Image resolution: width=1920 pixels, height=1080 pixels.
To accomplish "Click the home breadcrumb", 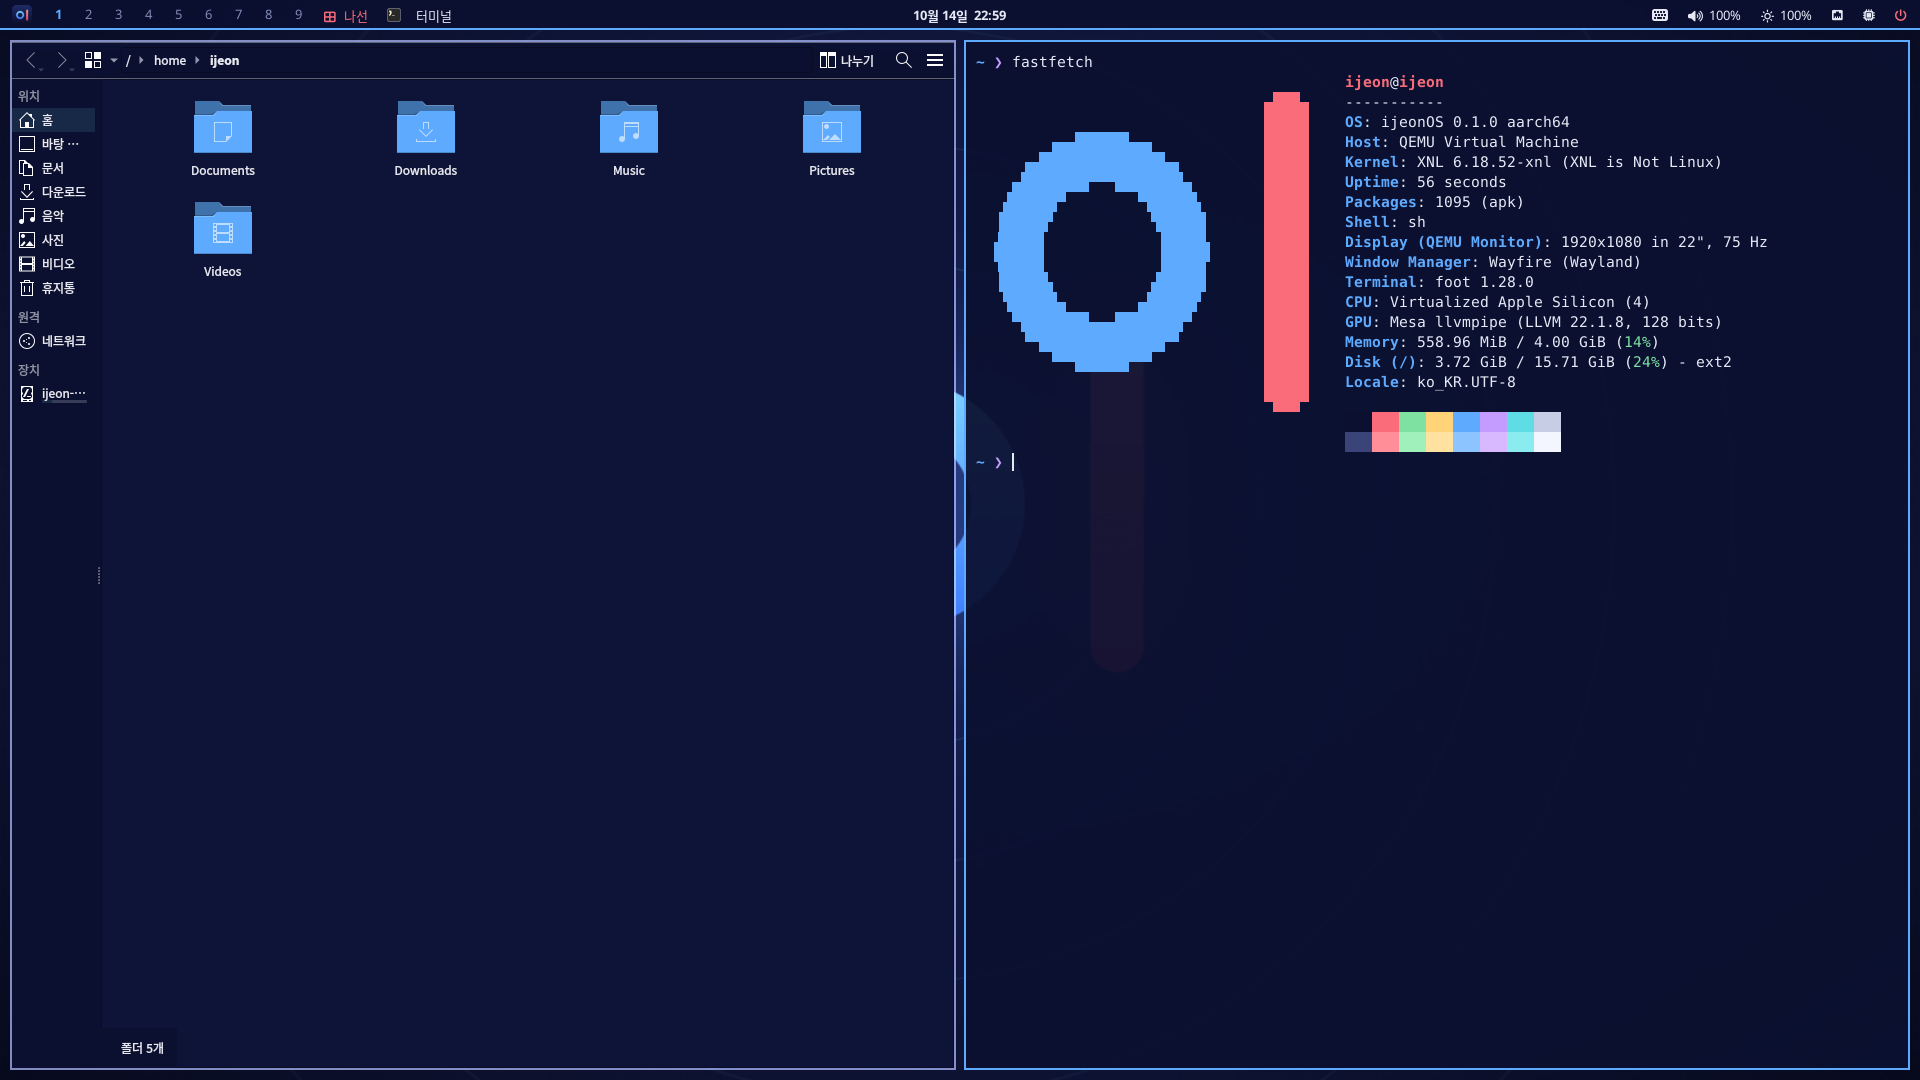I will [x=169, y=60].
